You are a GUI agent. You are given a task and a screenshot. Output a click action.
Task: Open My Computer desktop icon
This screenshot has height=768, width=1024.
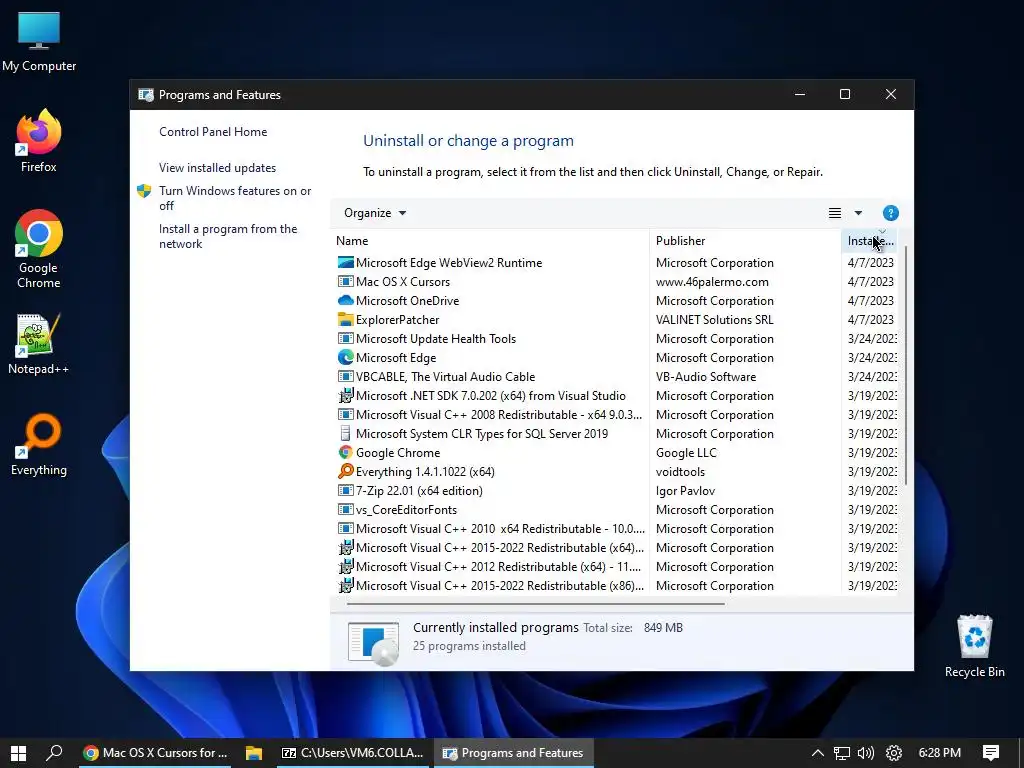click(x=39, y=42)
